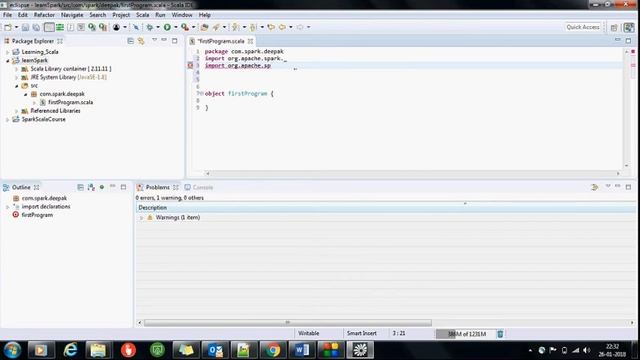Click the Debug bug icon in toolbar
This screenshot has height=360, width=640.
point(150,27)
